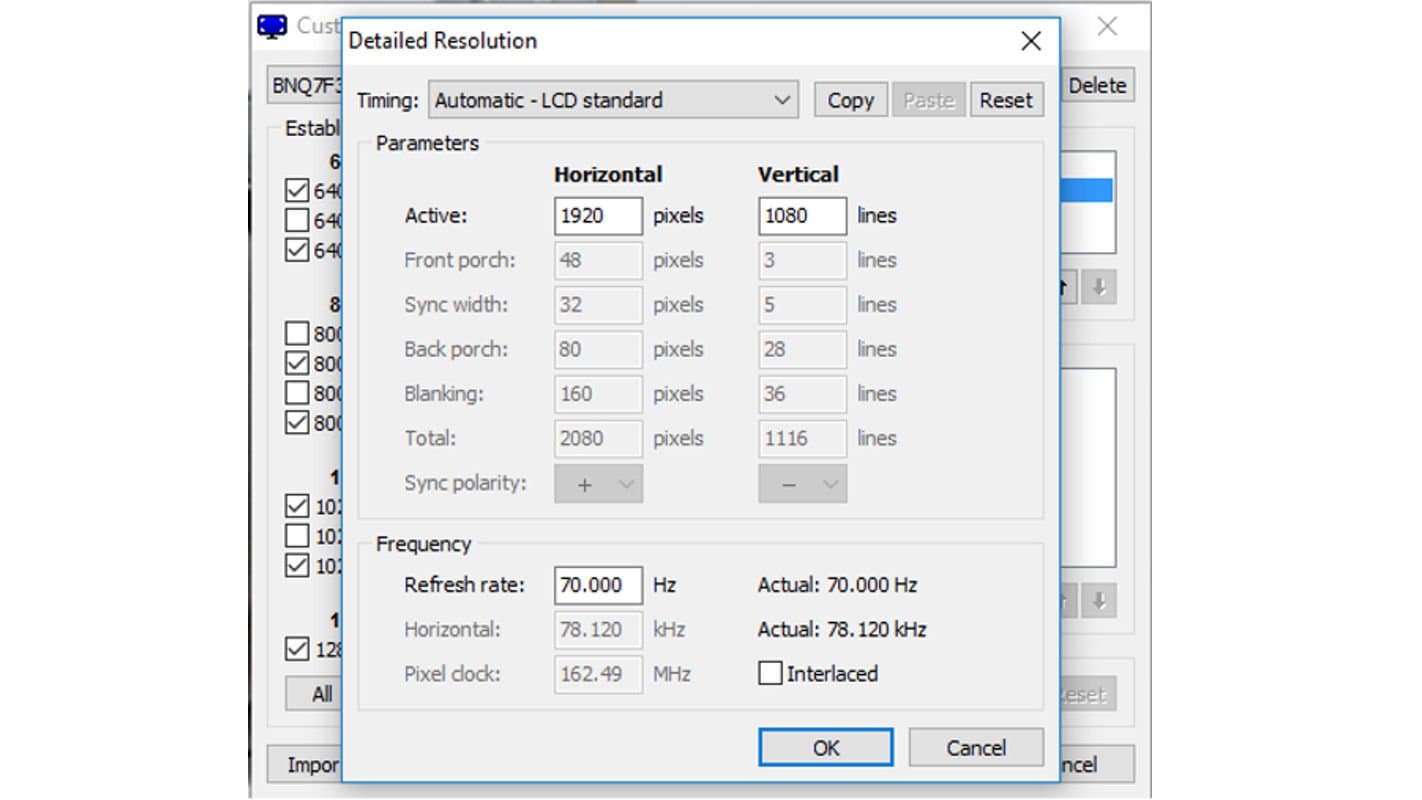
Task: Uncheck the first 640 established resolution checkbox
Action: (x=297, y=190)
